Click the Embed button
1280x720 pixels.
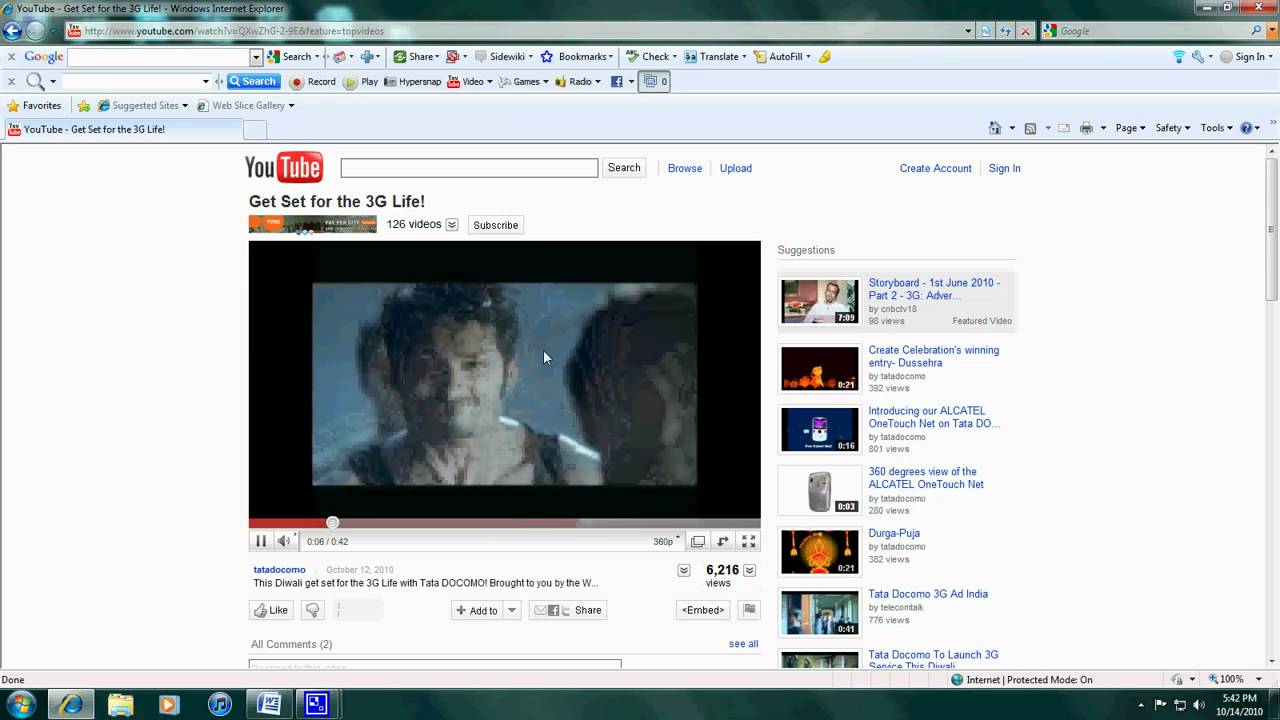[x=703, y=610]
